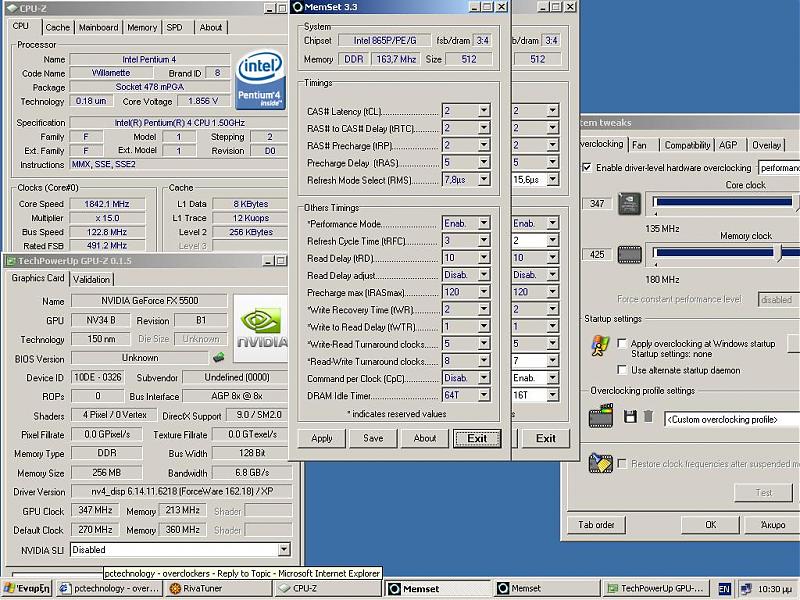800x600 pixels.
Task: Switch to pctechnology Internet Explorer taskbar item
Action: (109, 588)
